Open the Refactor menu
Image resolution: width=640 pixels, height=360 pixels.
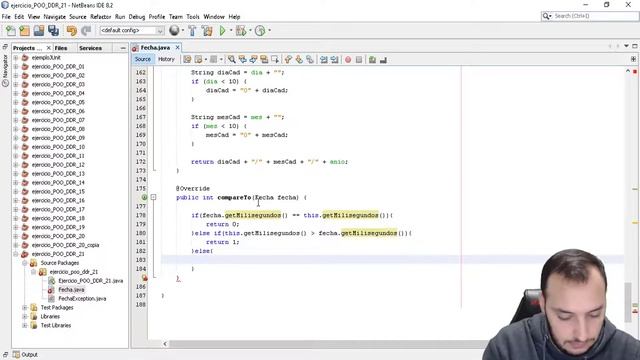(100, 17)
